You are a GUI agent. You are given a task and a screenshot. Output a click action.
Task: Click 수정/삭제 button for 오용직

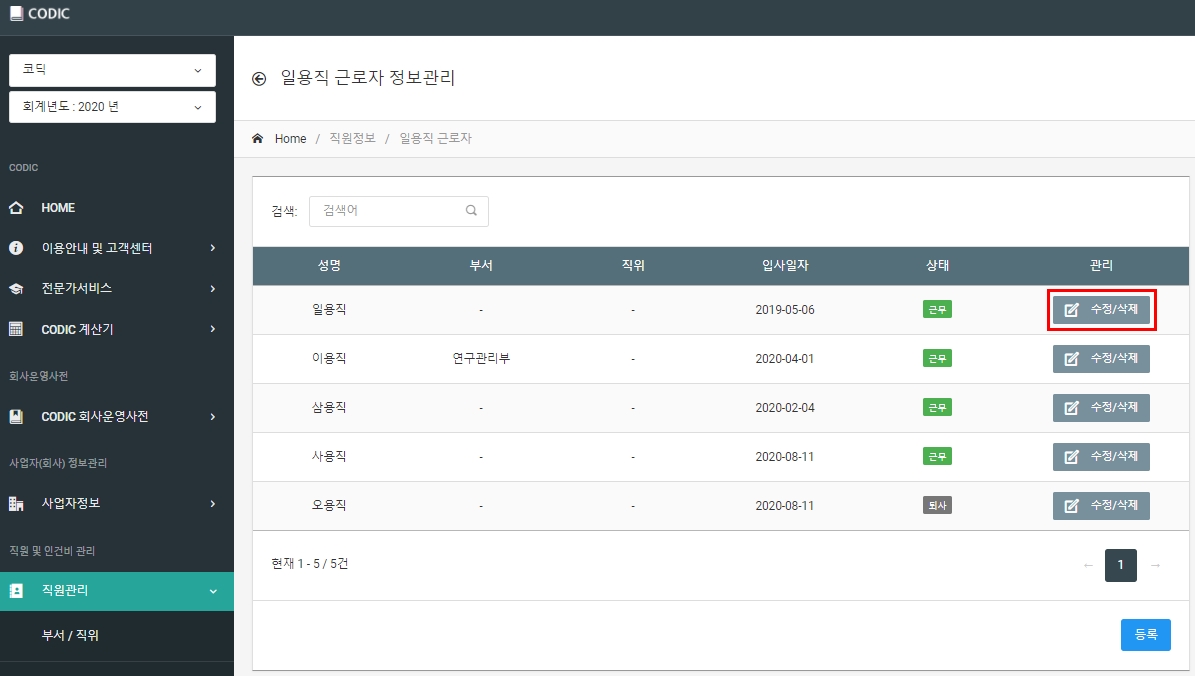click(x=1101, y=505)
